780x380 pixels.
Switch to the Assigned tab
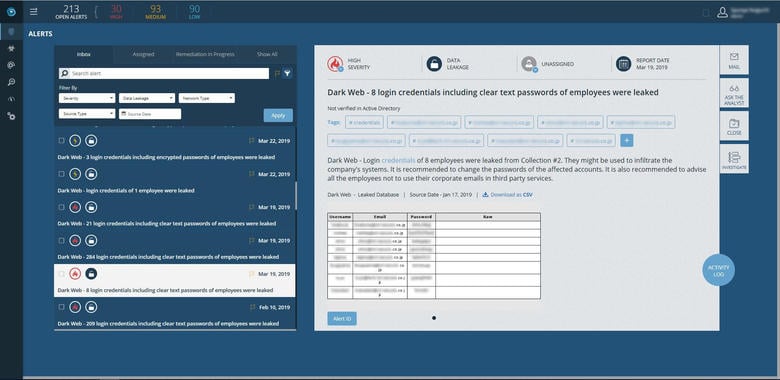point(143,54)
